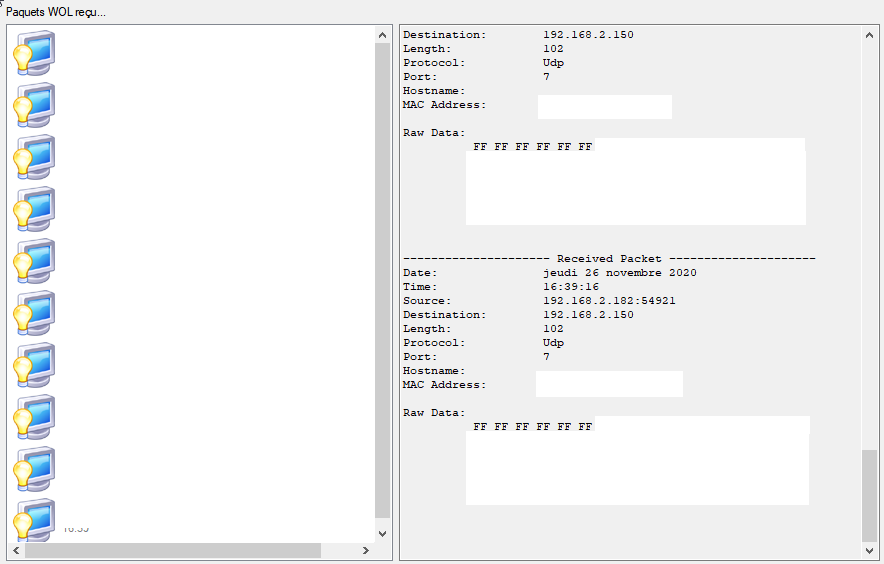The image size is (884, 564).
Task: Select the bottom cut-off WOL packet icon
Action: pyautogui.click(x=34, y=519)
